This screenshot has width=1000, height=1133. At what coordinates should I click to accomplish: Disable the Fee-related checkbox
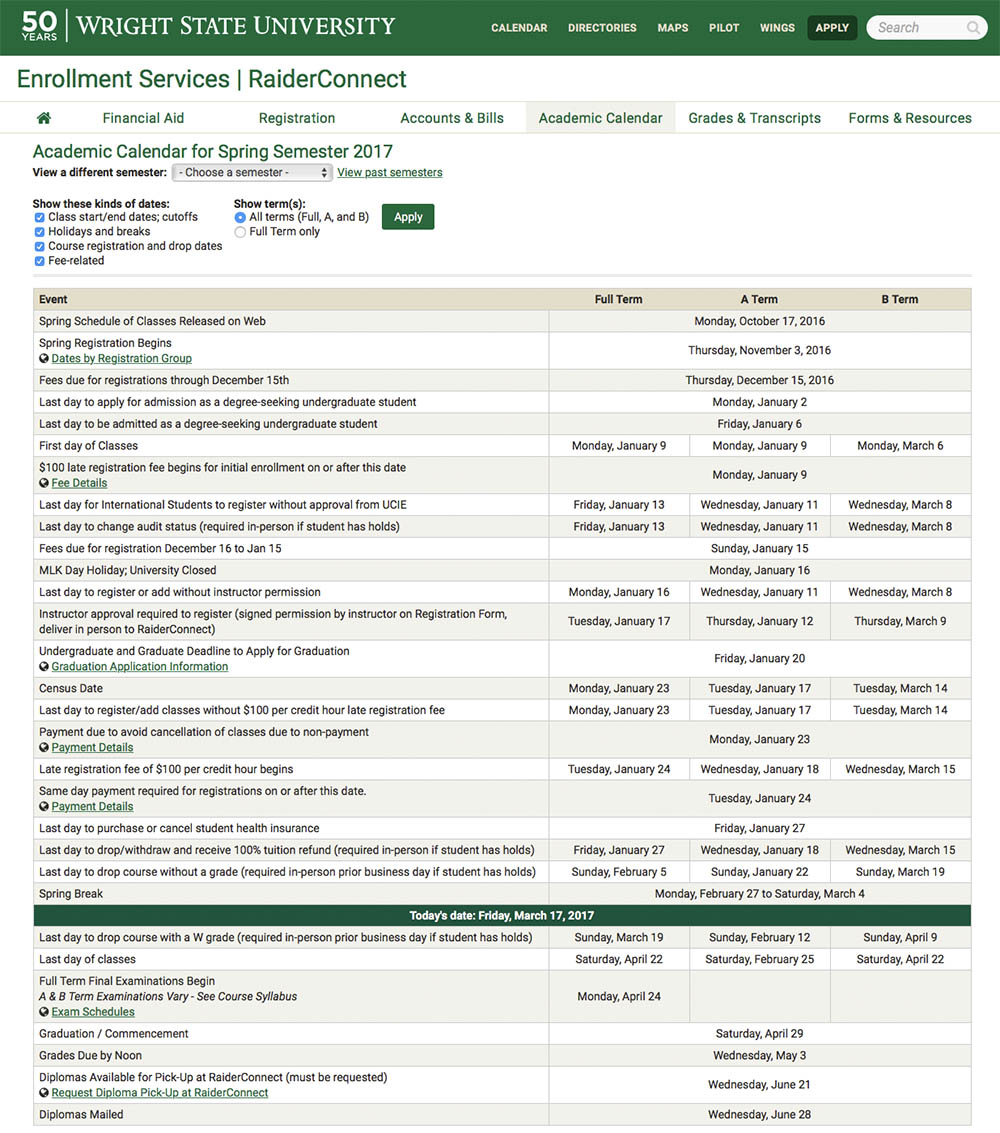(x=39, y=260)
